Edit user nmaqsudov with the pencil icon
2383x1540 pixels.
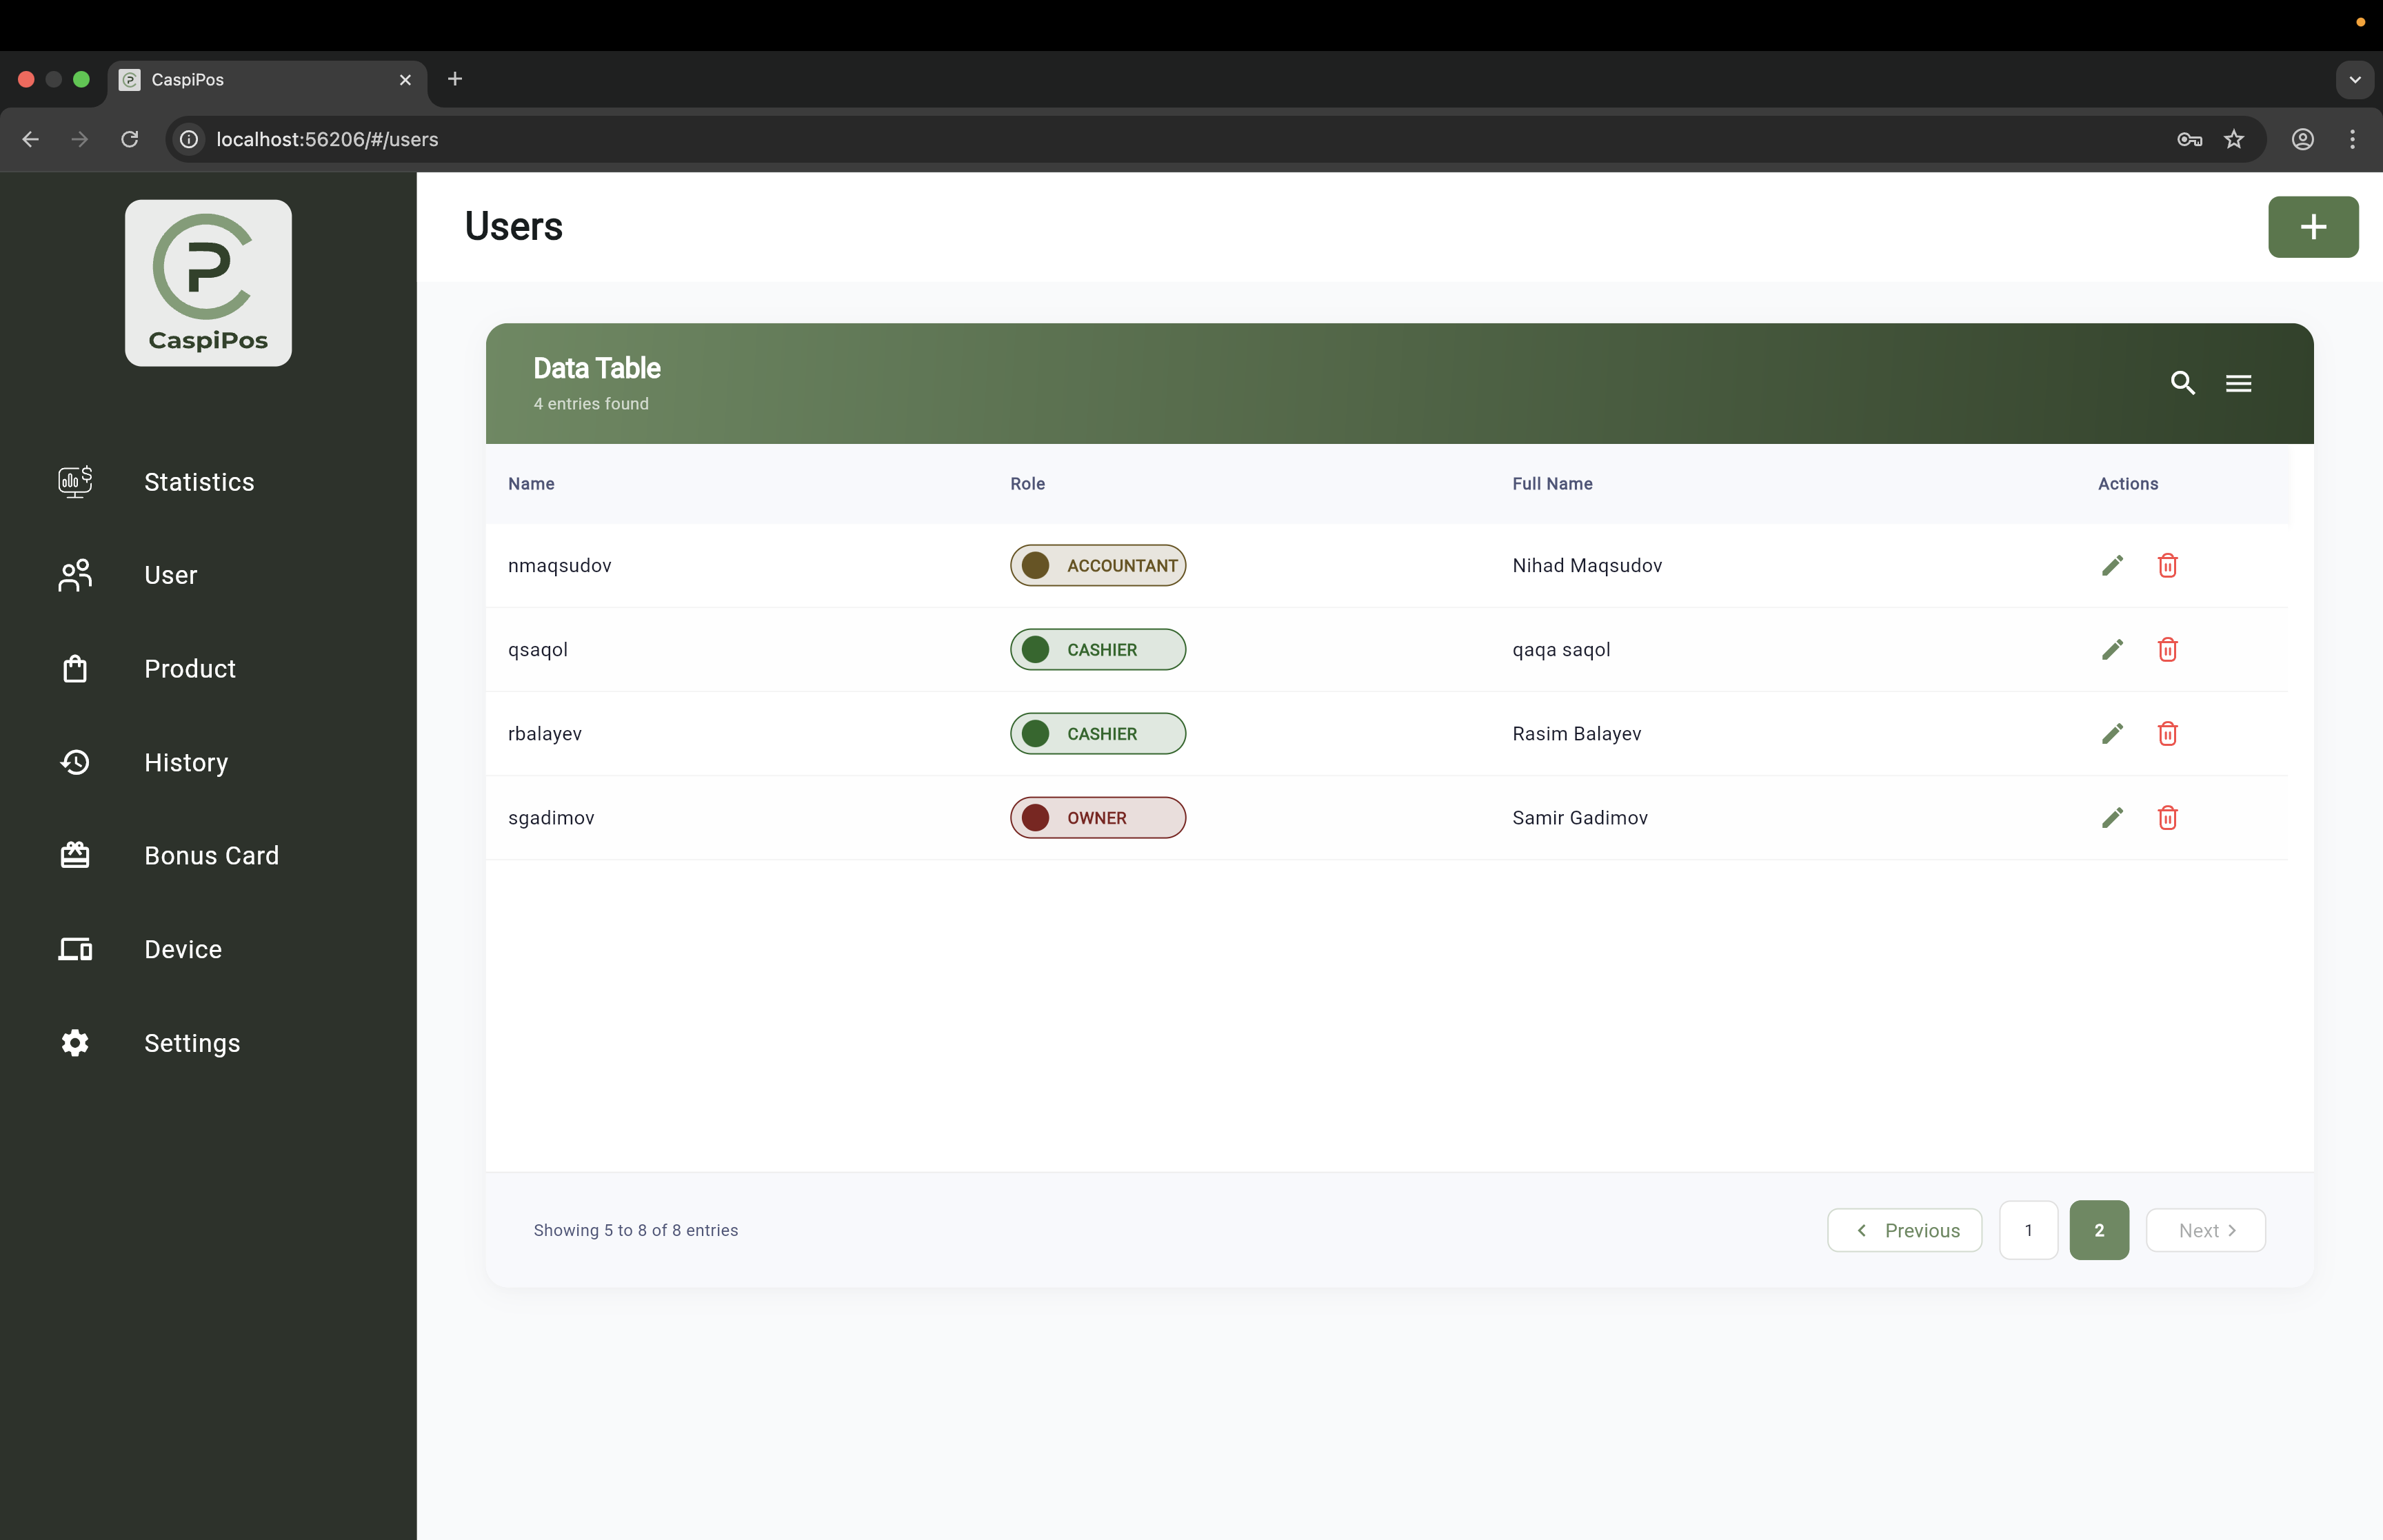pyautogui.click(x=2112, y=565)
